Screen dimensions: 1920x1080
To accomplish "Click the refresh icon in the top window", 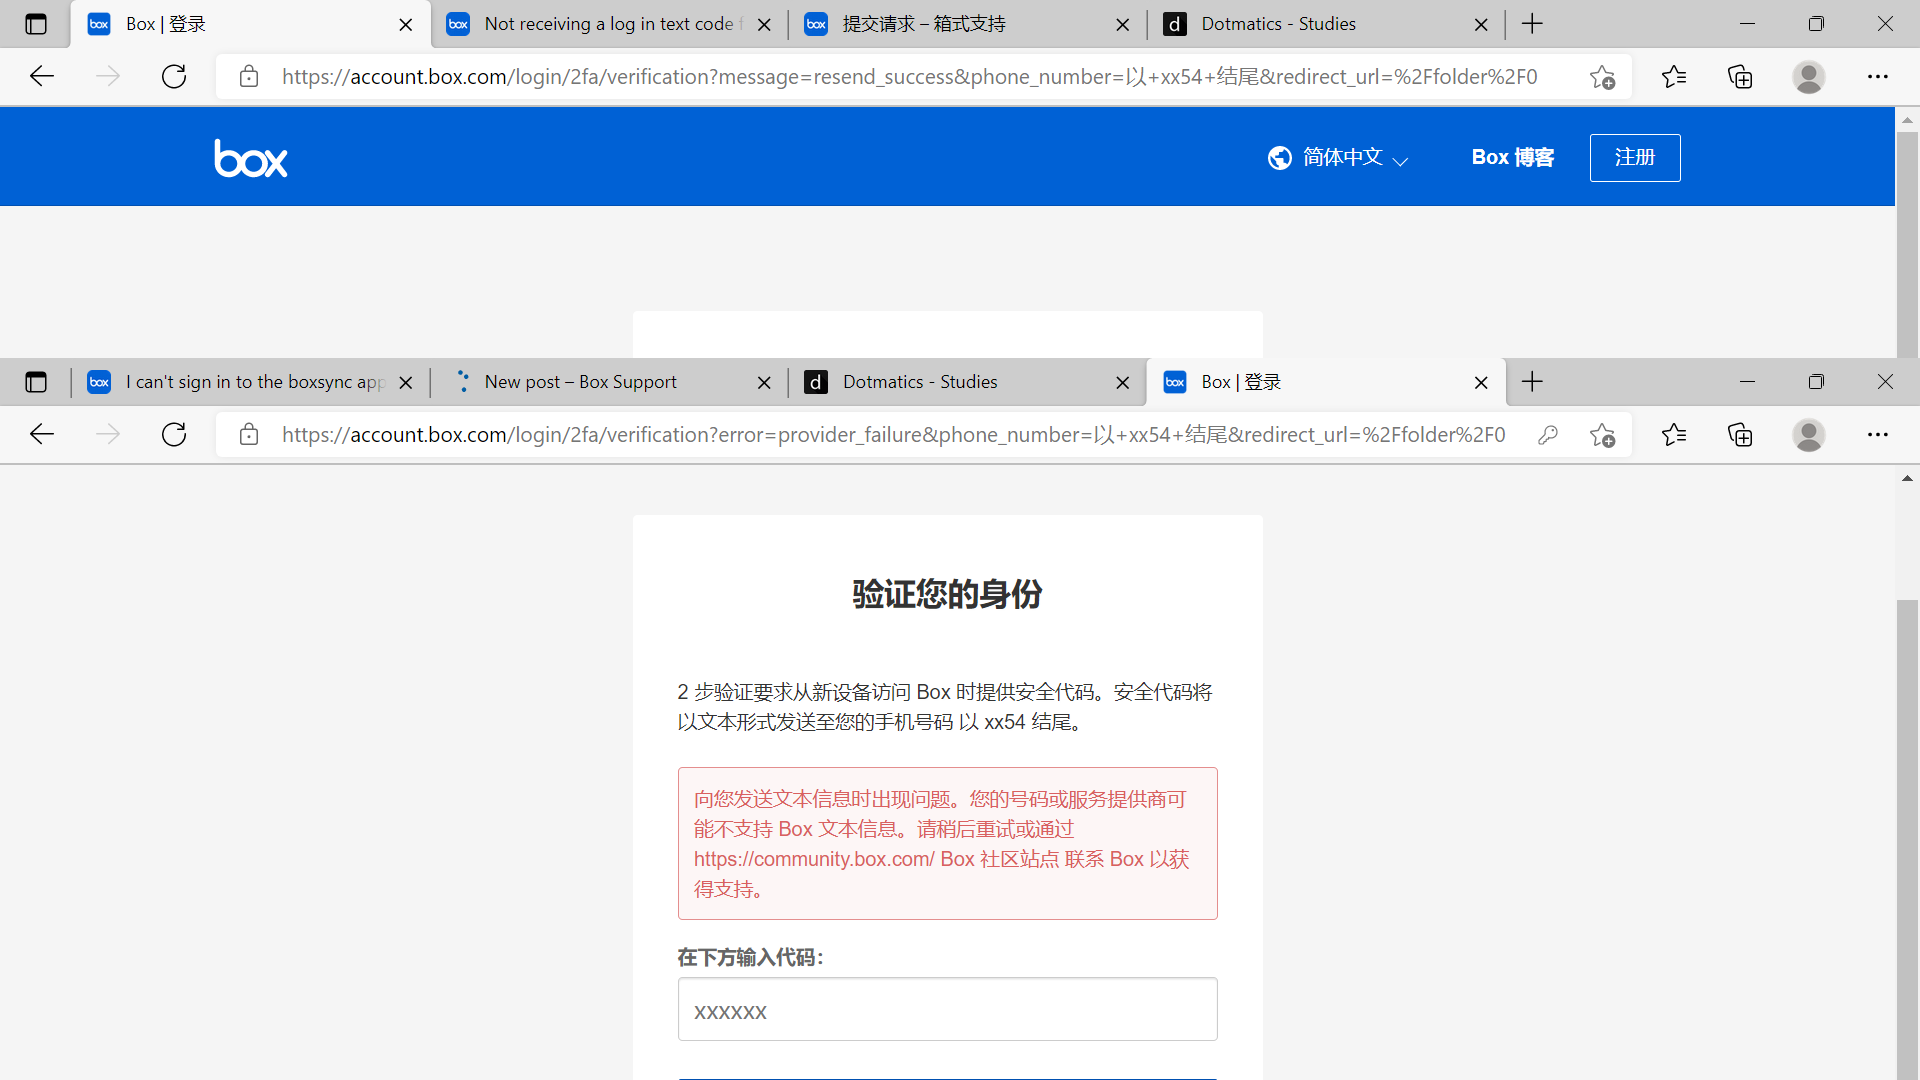I will [x=173, y=76].
